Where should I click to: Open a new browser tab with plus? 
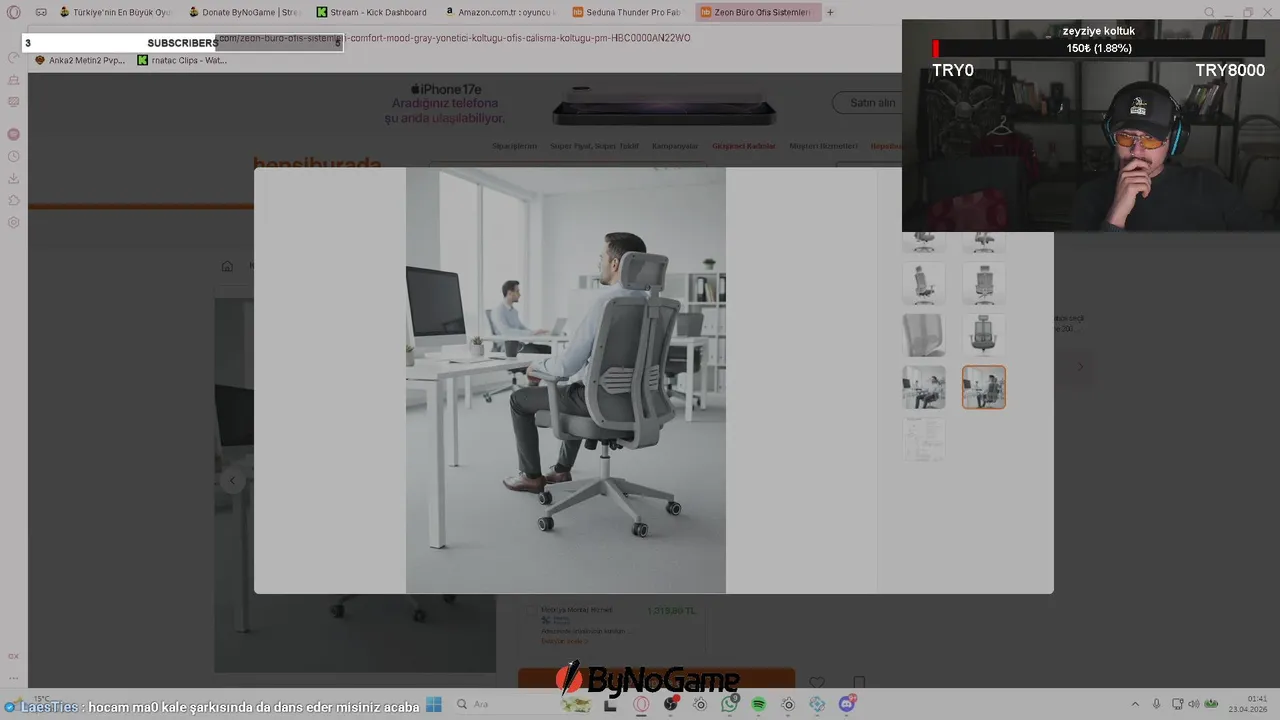pyautogui.click(x=830, y=12)
